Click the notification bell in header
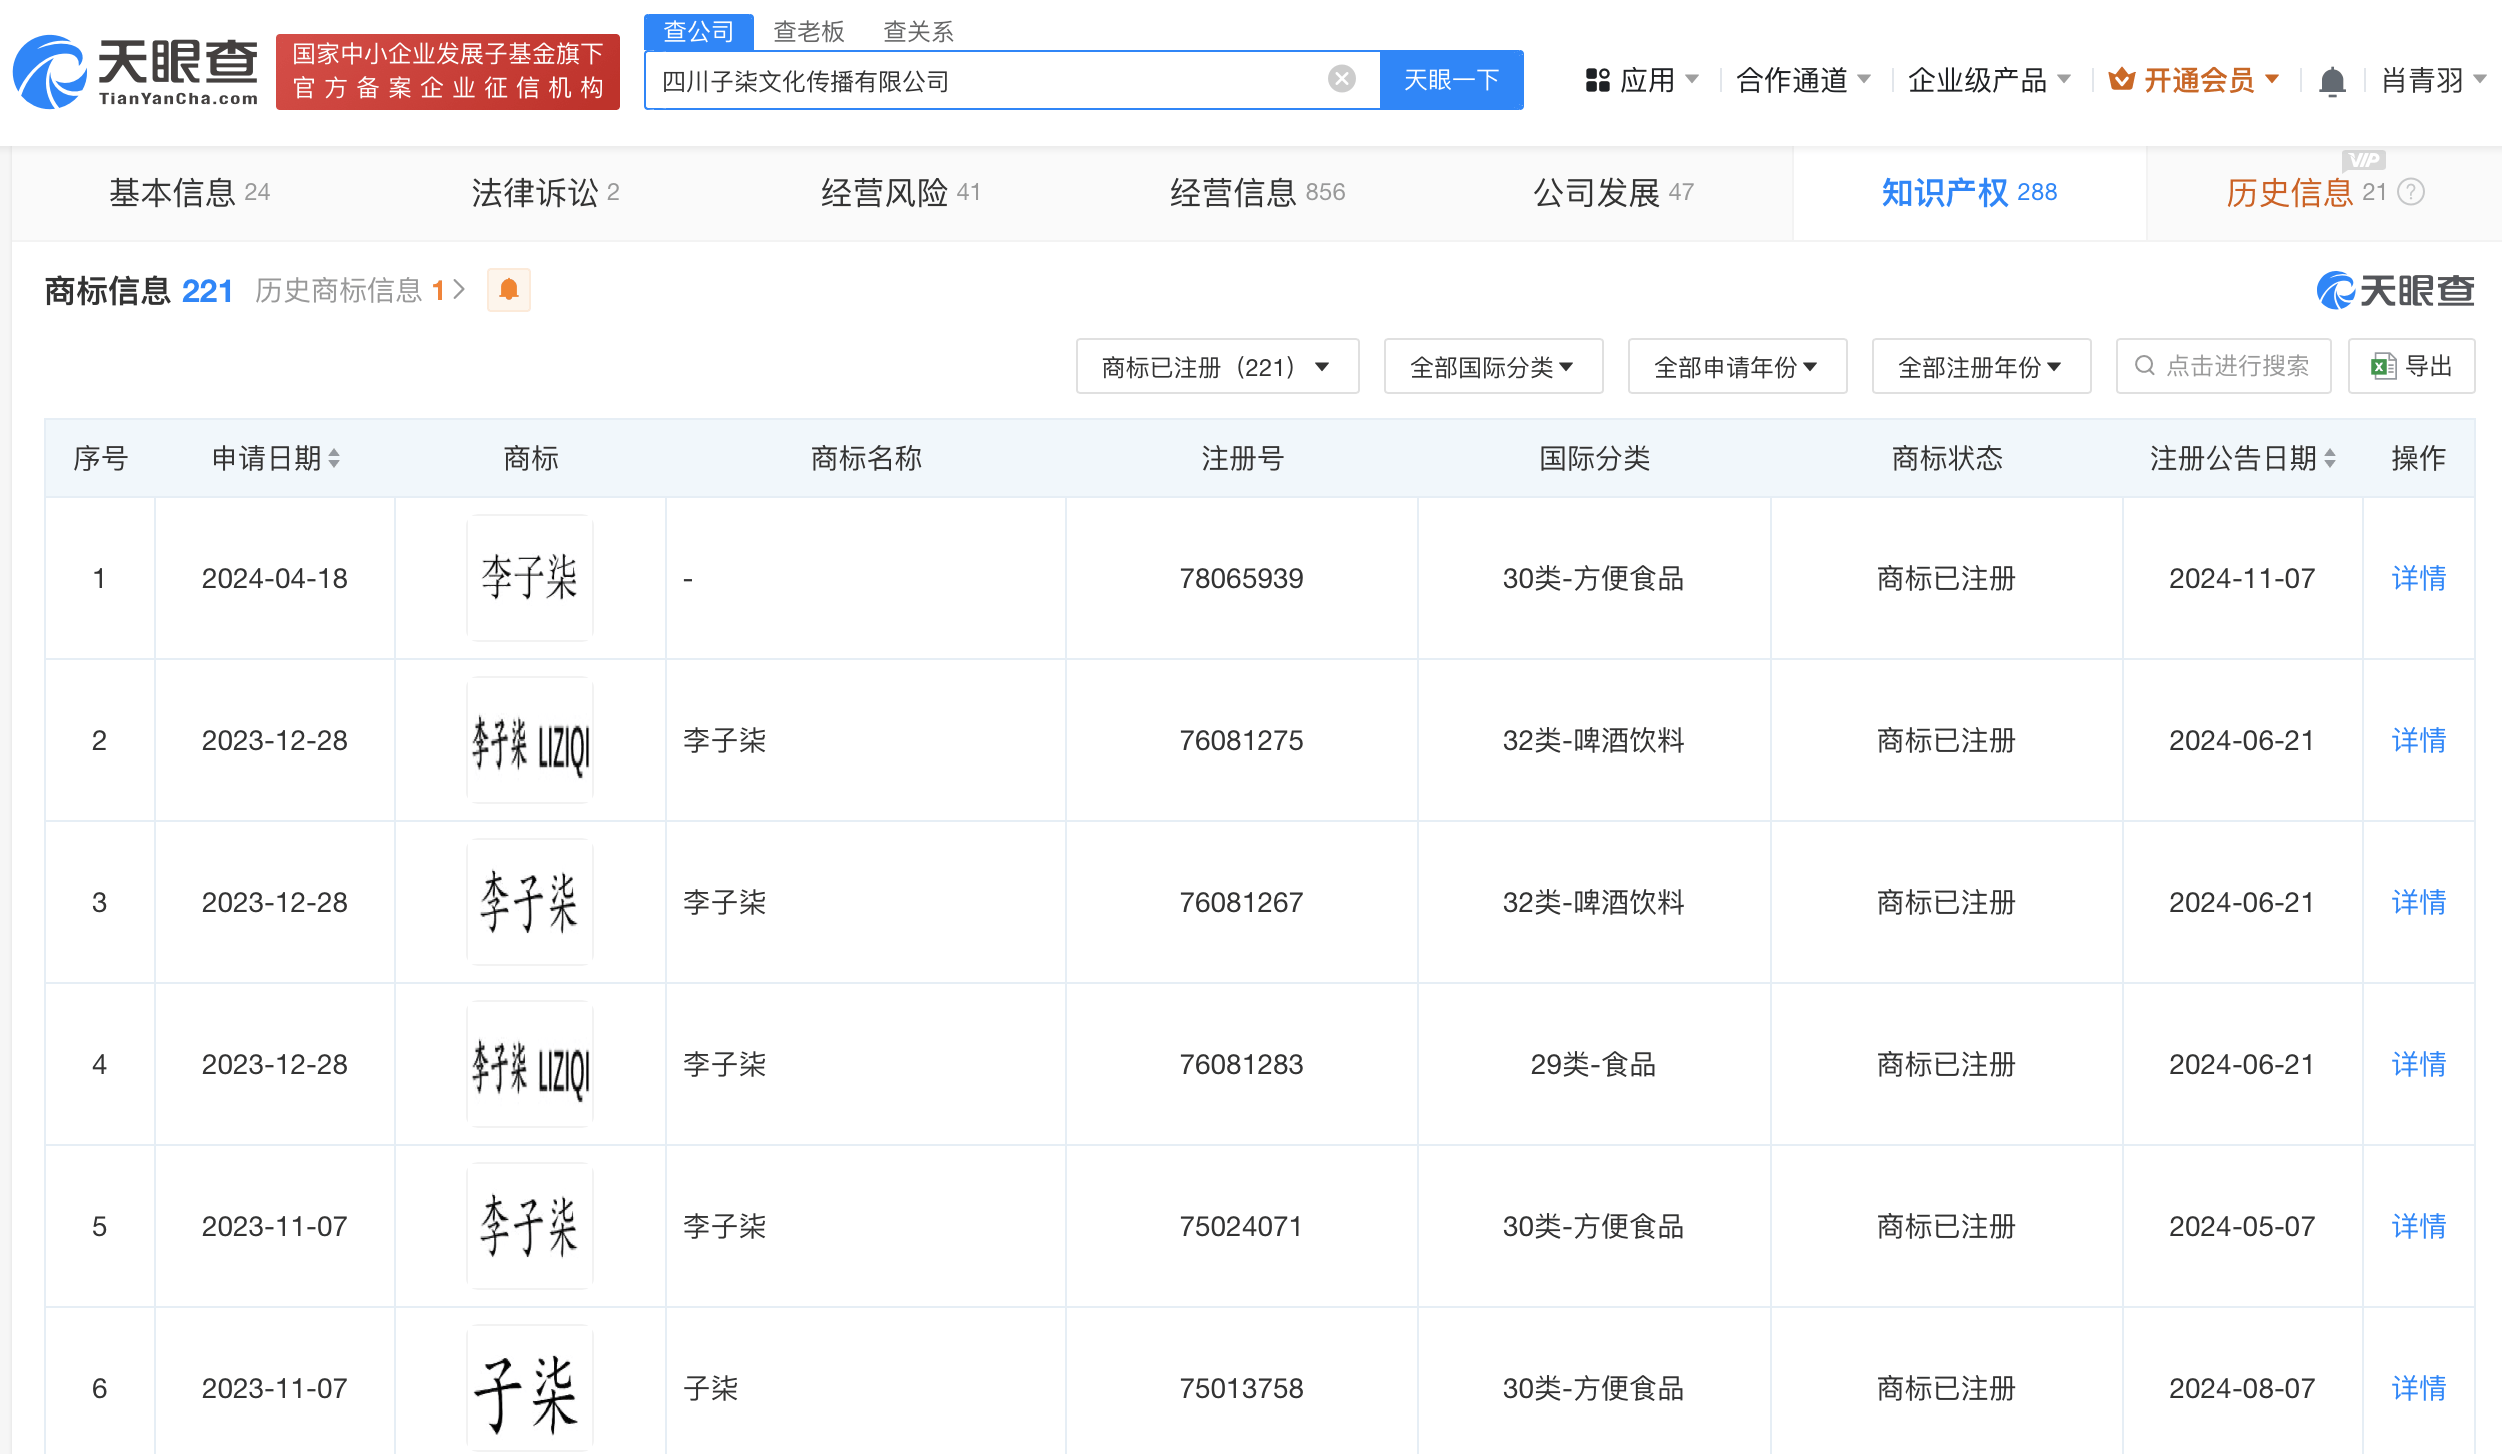The image size is (2502, 1454). point(2332,81)
